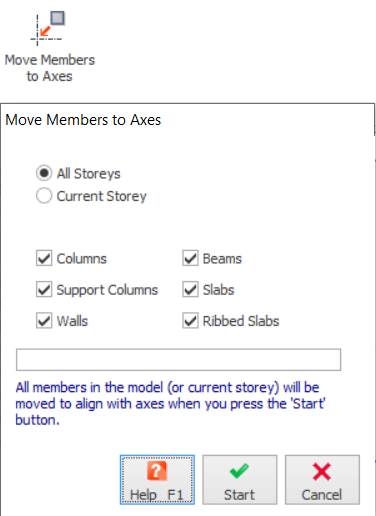Toggle the Slabs checkbox

pos(190,289)
